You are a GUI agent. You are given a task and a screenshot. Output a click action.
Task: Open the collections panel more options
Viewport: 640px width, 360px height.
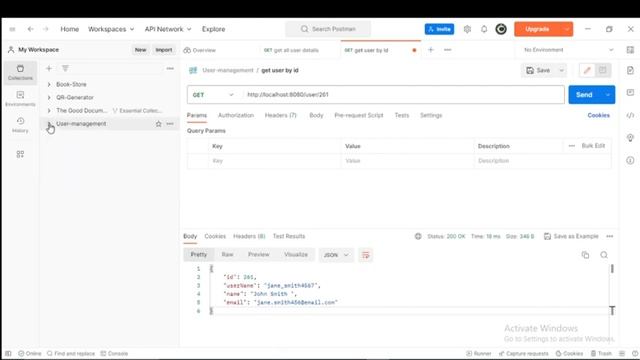pyautogui.click(x=170, y=69)
